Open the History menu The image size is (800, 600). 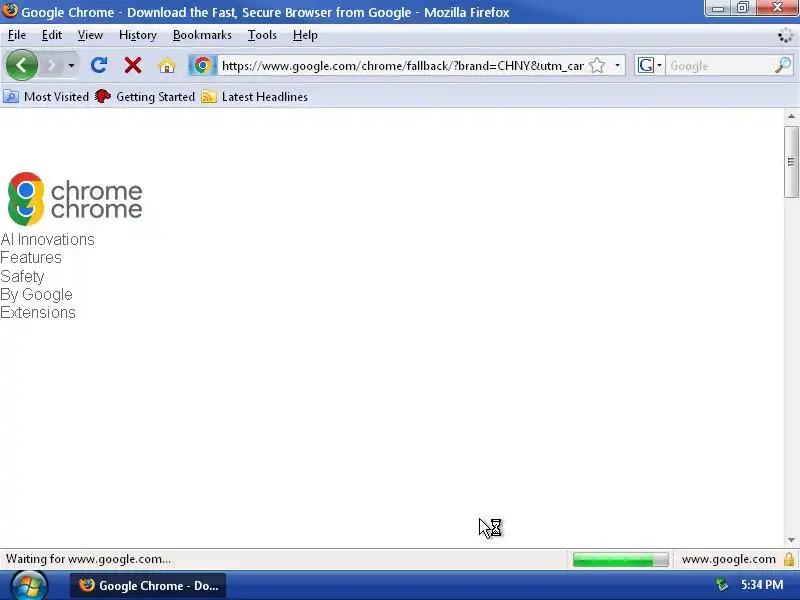pyautogui.click(x=138, y=35)
